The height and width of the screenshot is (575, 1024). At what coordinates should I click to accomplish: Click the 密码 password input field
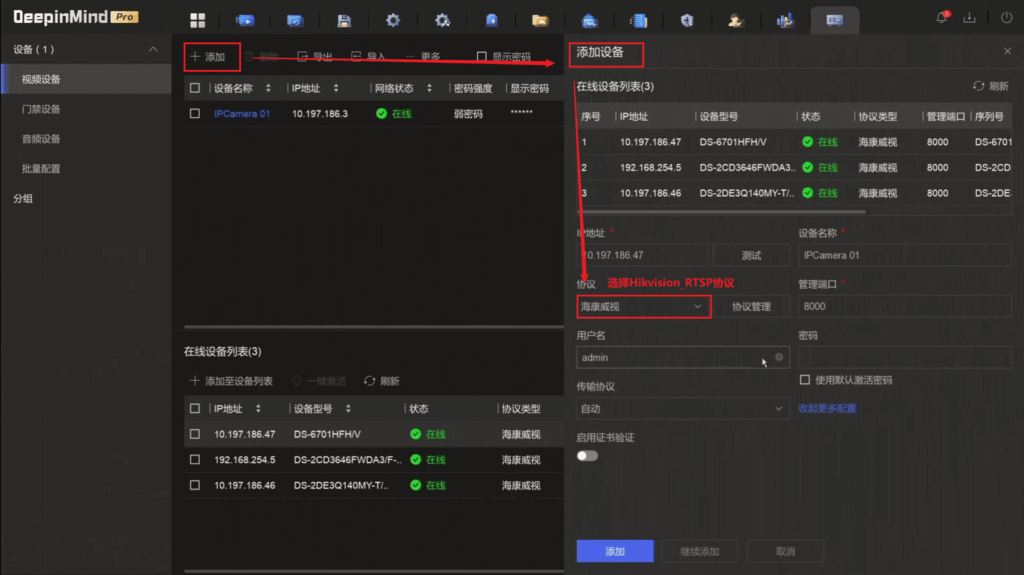(904, 357)
